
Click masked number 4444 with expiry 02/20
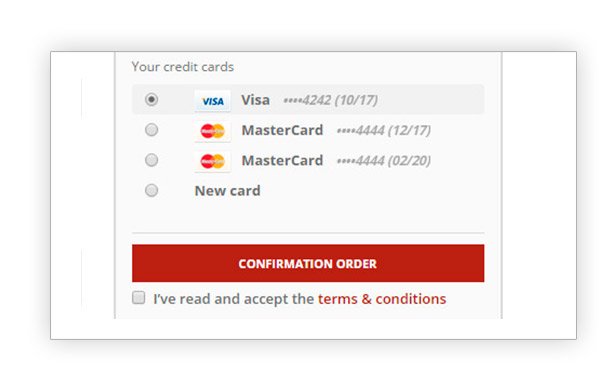point(384,161)
